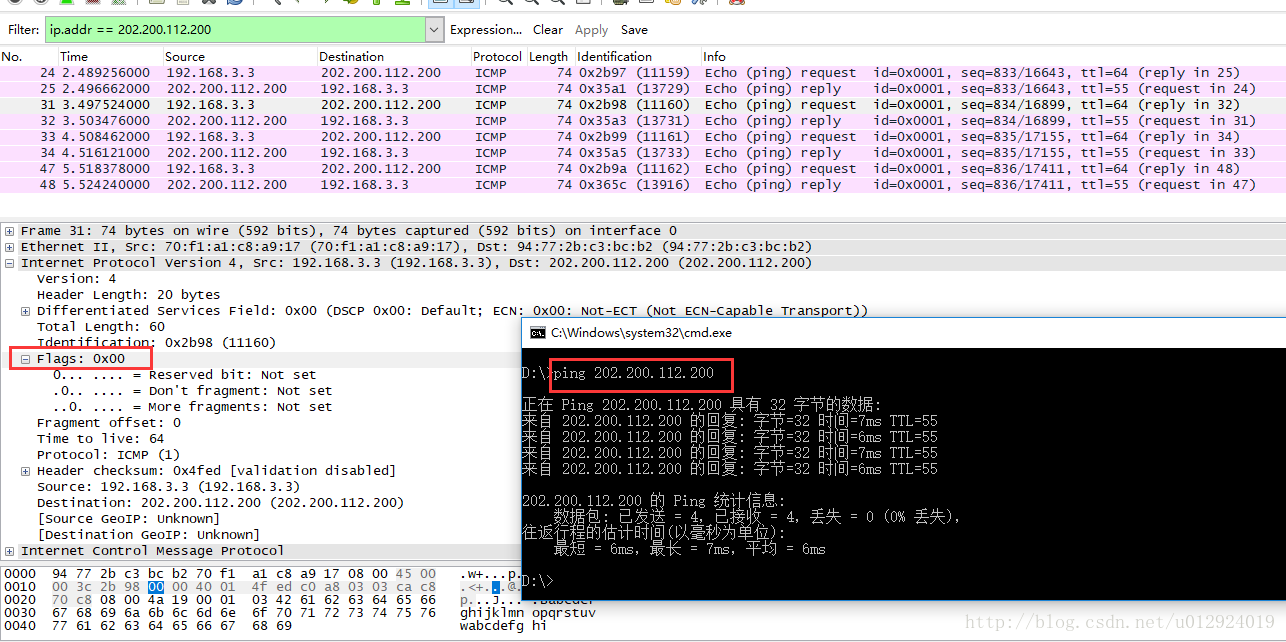Viewport: 1286px width, 642px height.
Task: Select packet number 32 in the list
Action: point(643,121)
